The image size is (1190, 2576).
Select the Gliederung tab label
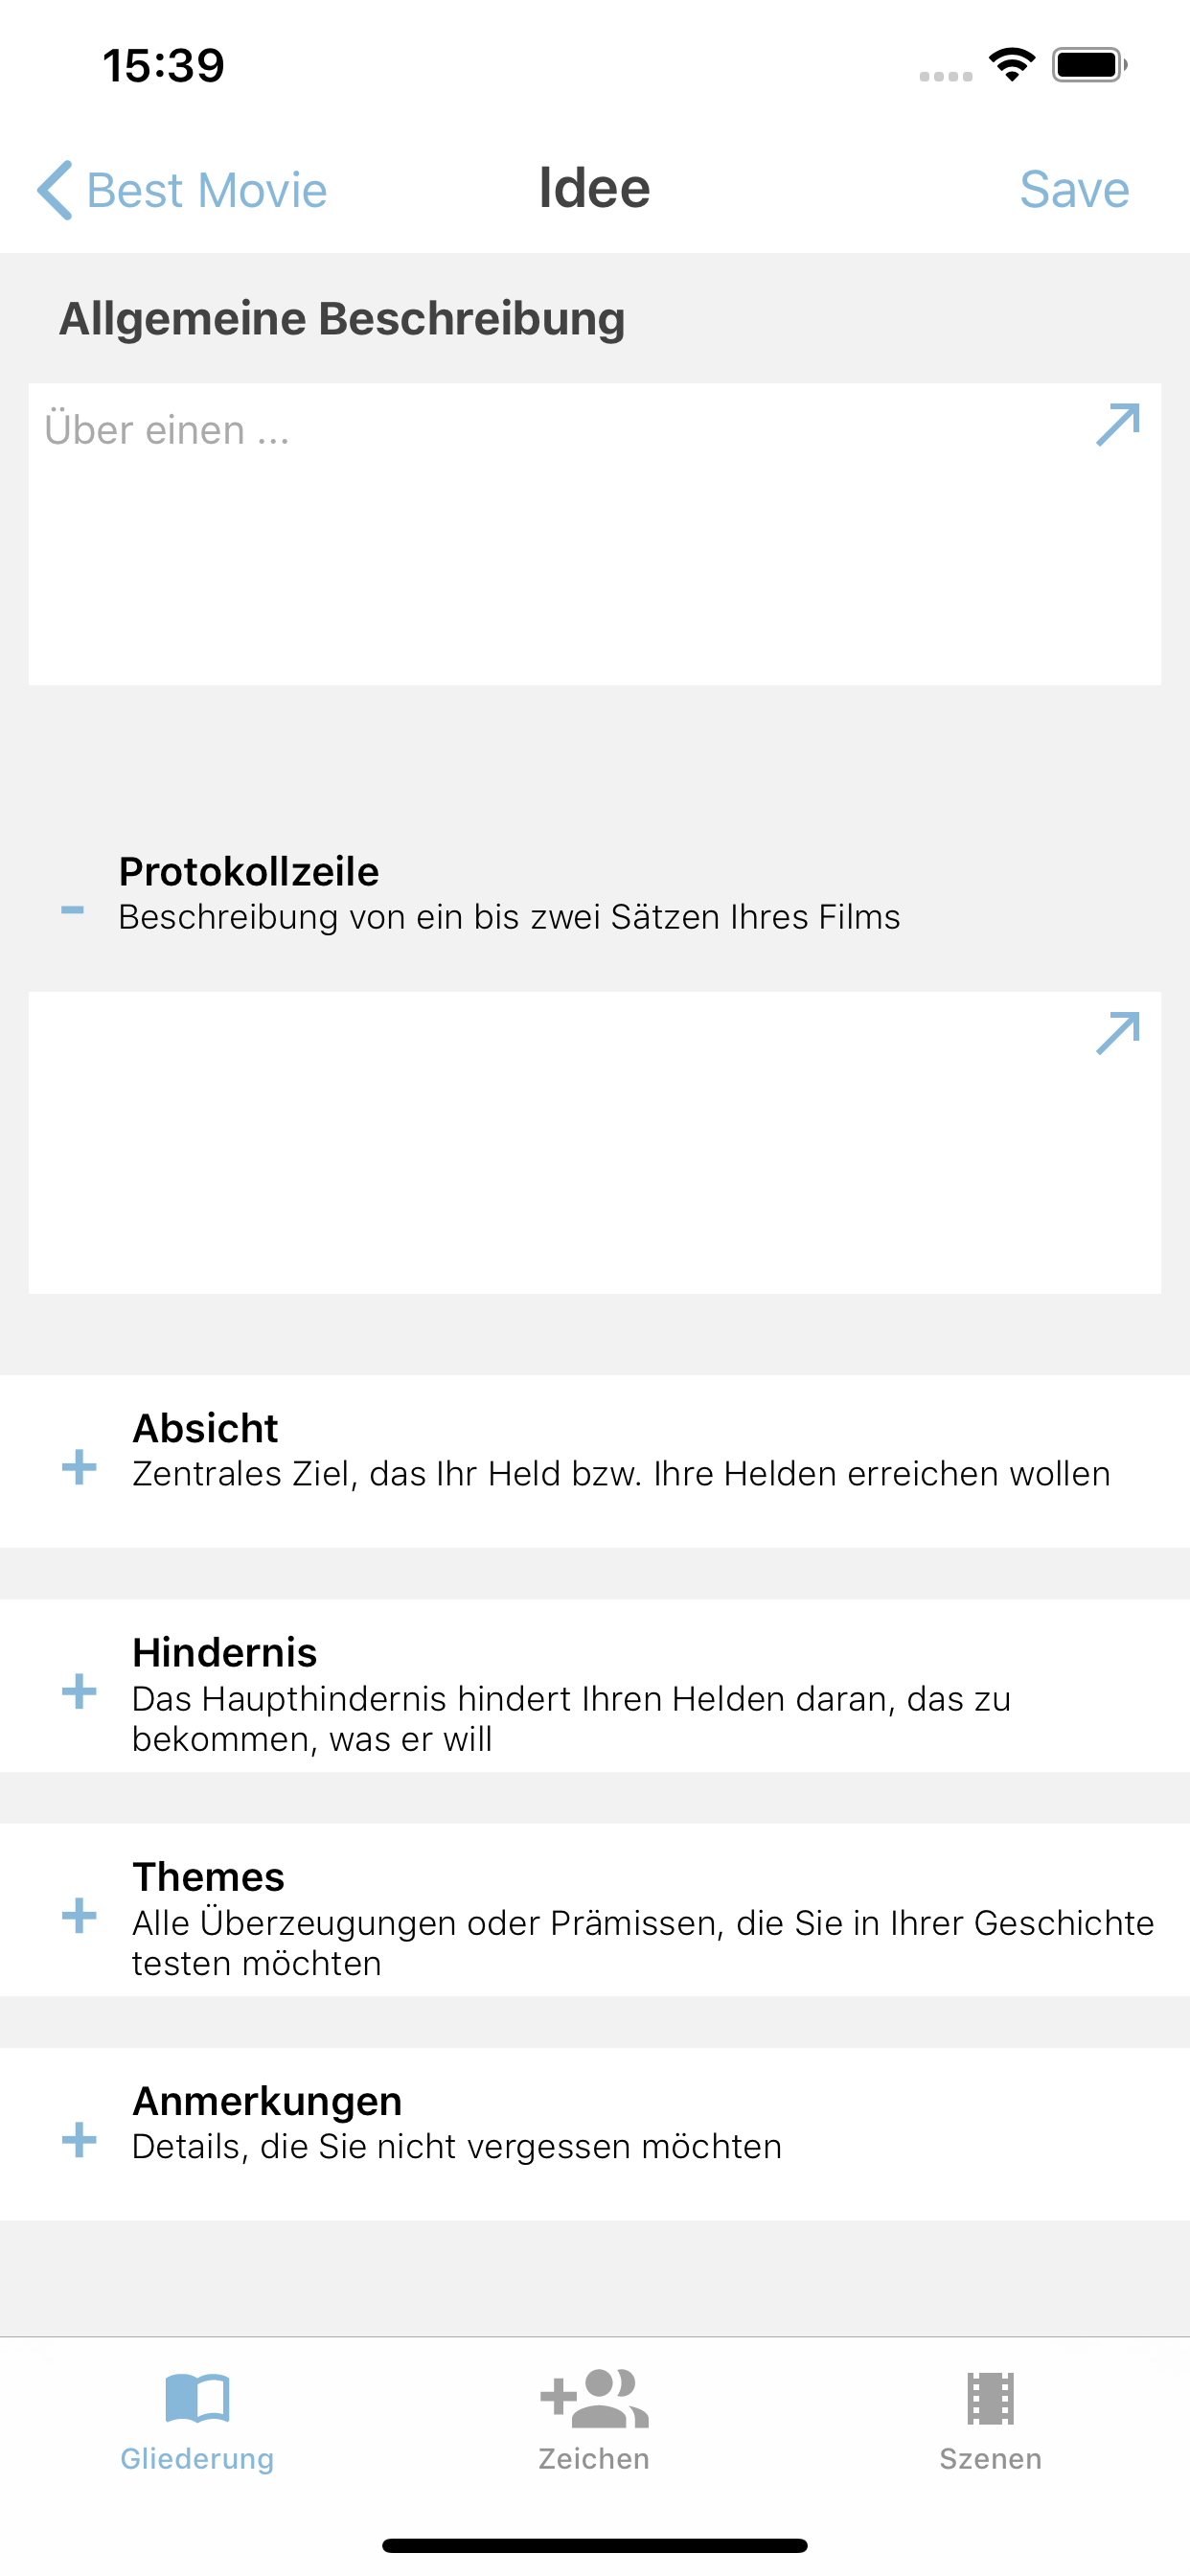point(197,2458)
